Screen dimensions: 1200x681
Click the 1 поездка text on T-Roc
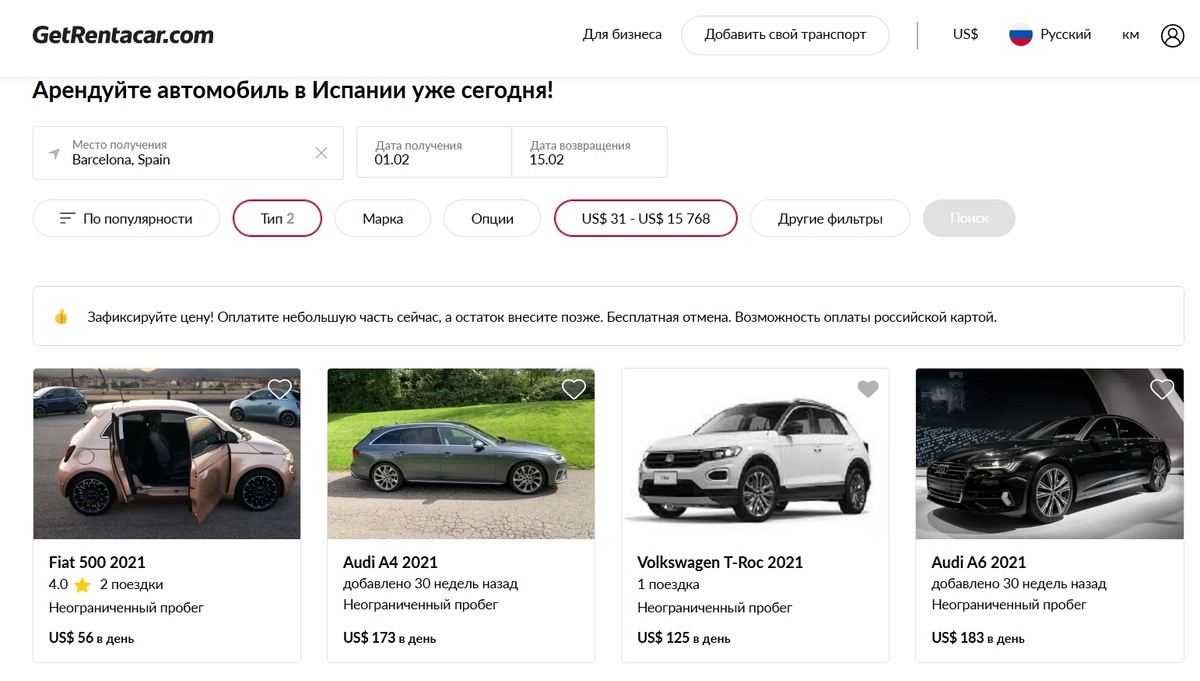tap(668, 585)
